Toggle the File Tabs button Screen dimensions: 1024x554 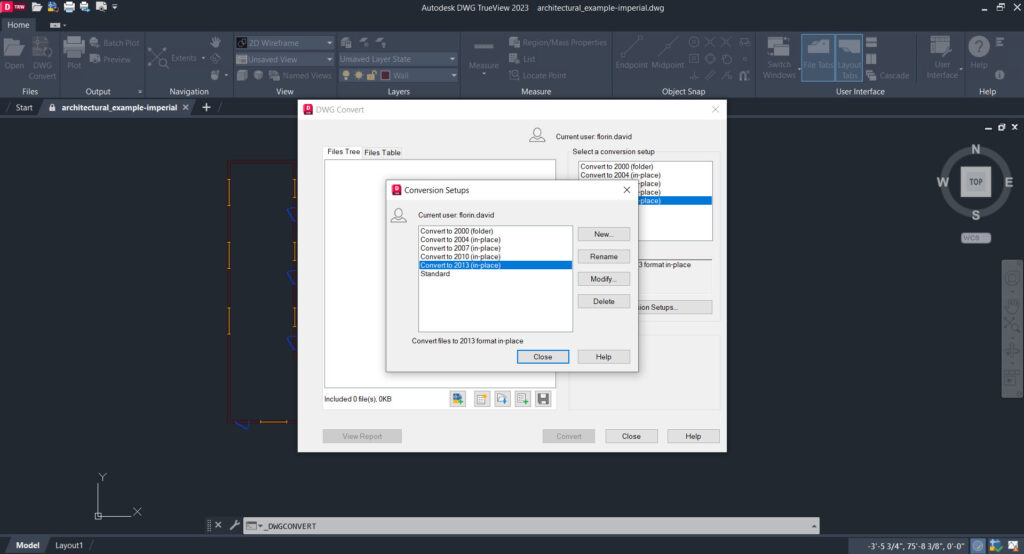click(818, 57)
